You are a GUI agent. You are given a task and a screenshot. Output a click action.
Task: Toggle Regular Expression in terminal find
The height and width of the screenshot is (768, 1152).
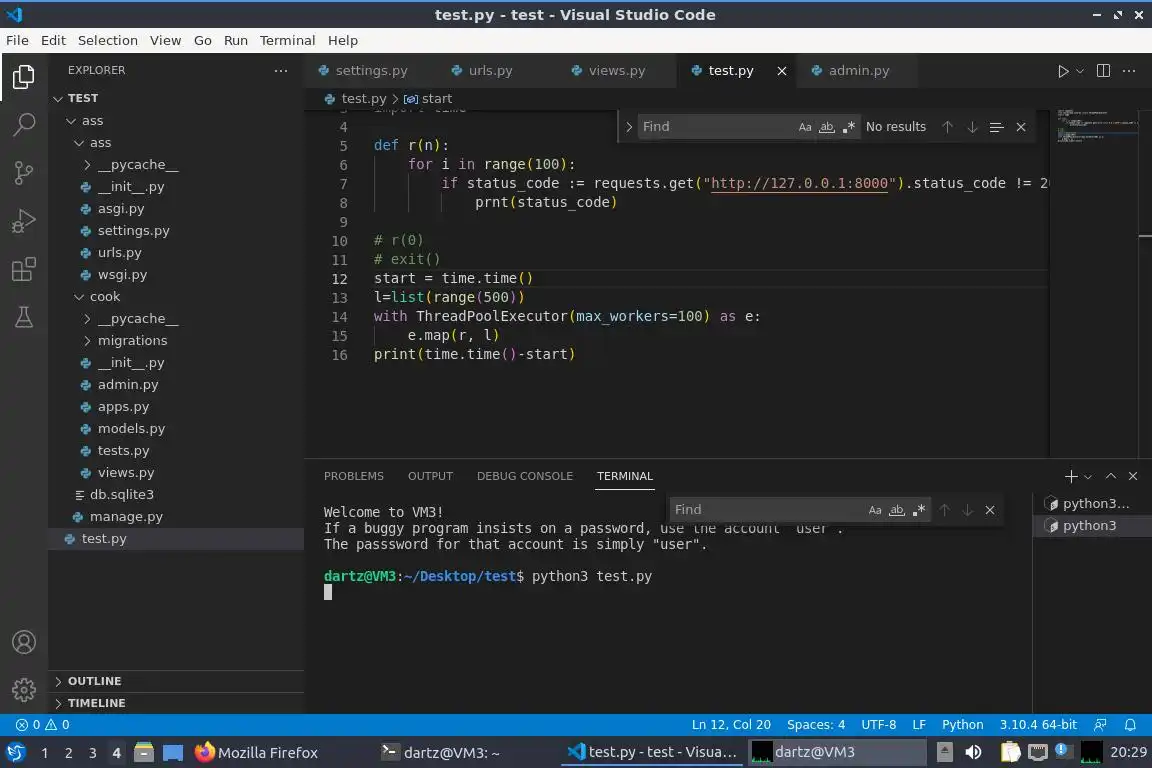(918, 510)
